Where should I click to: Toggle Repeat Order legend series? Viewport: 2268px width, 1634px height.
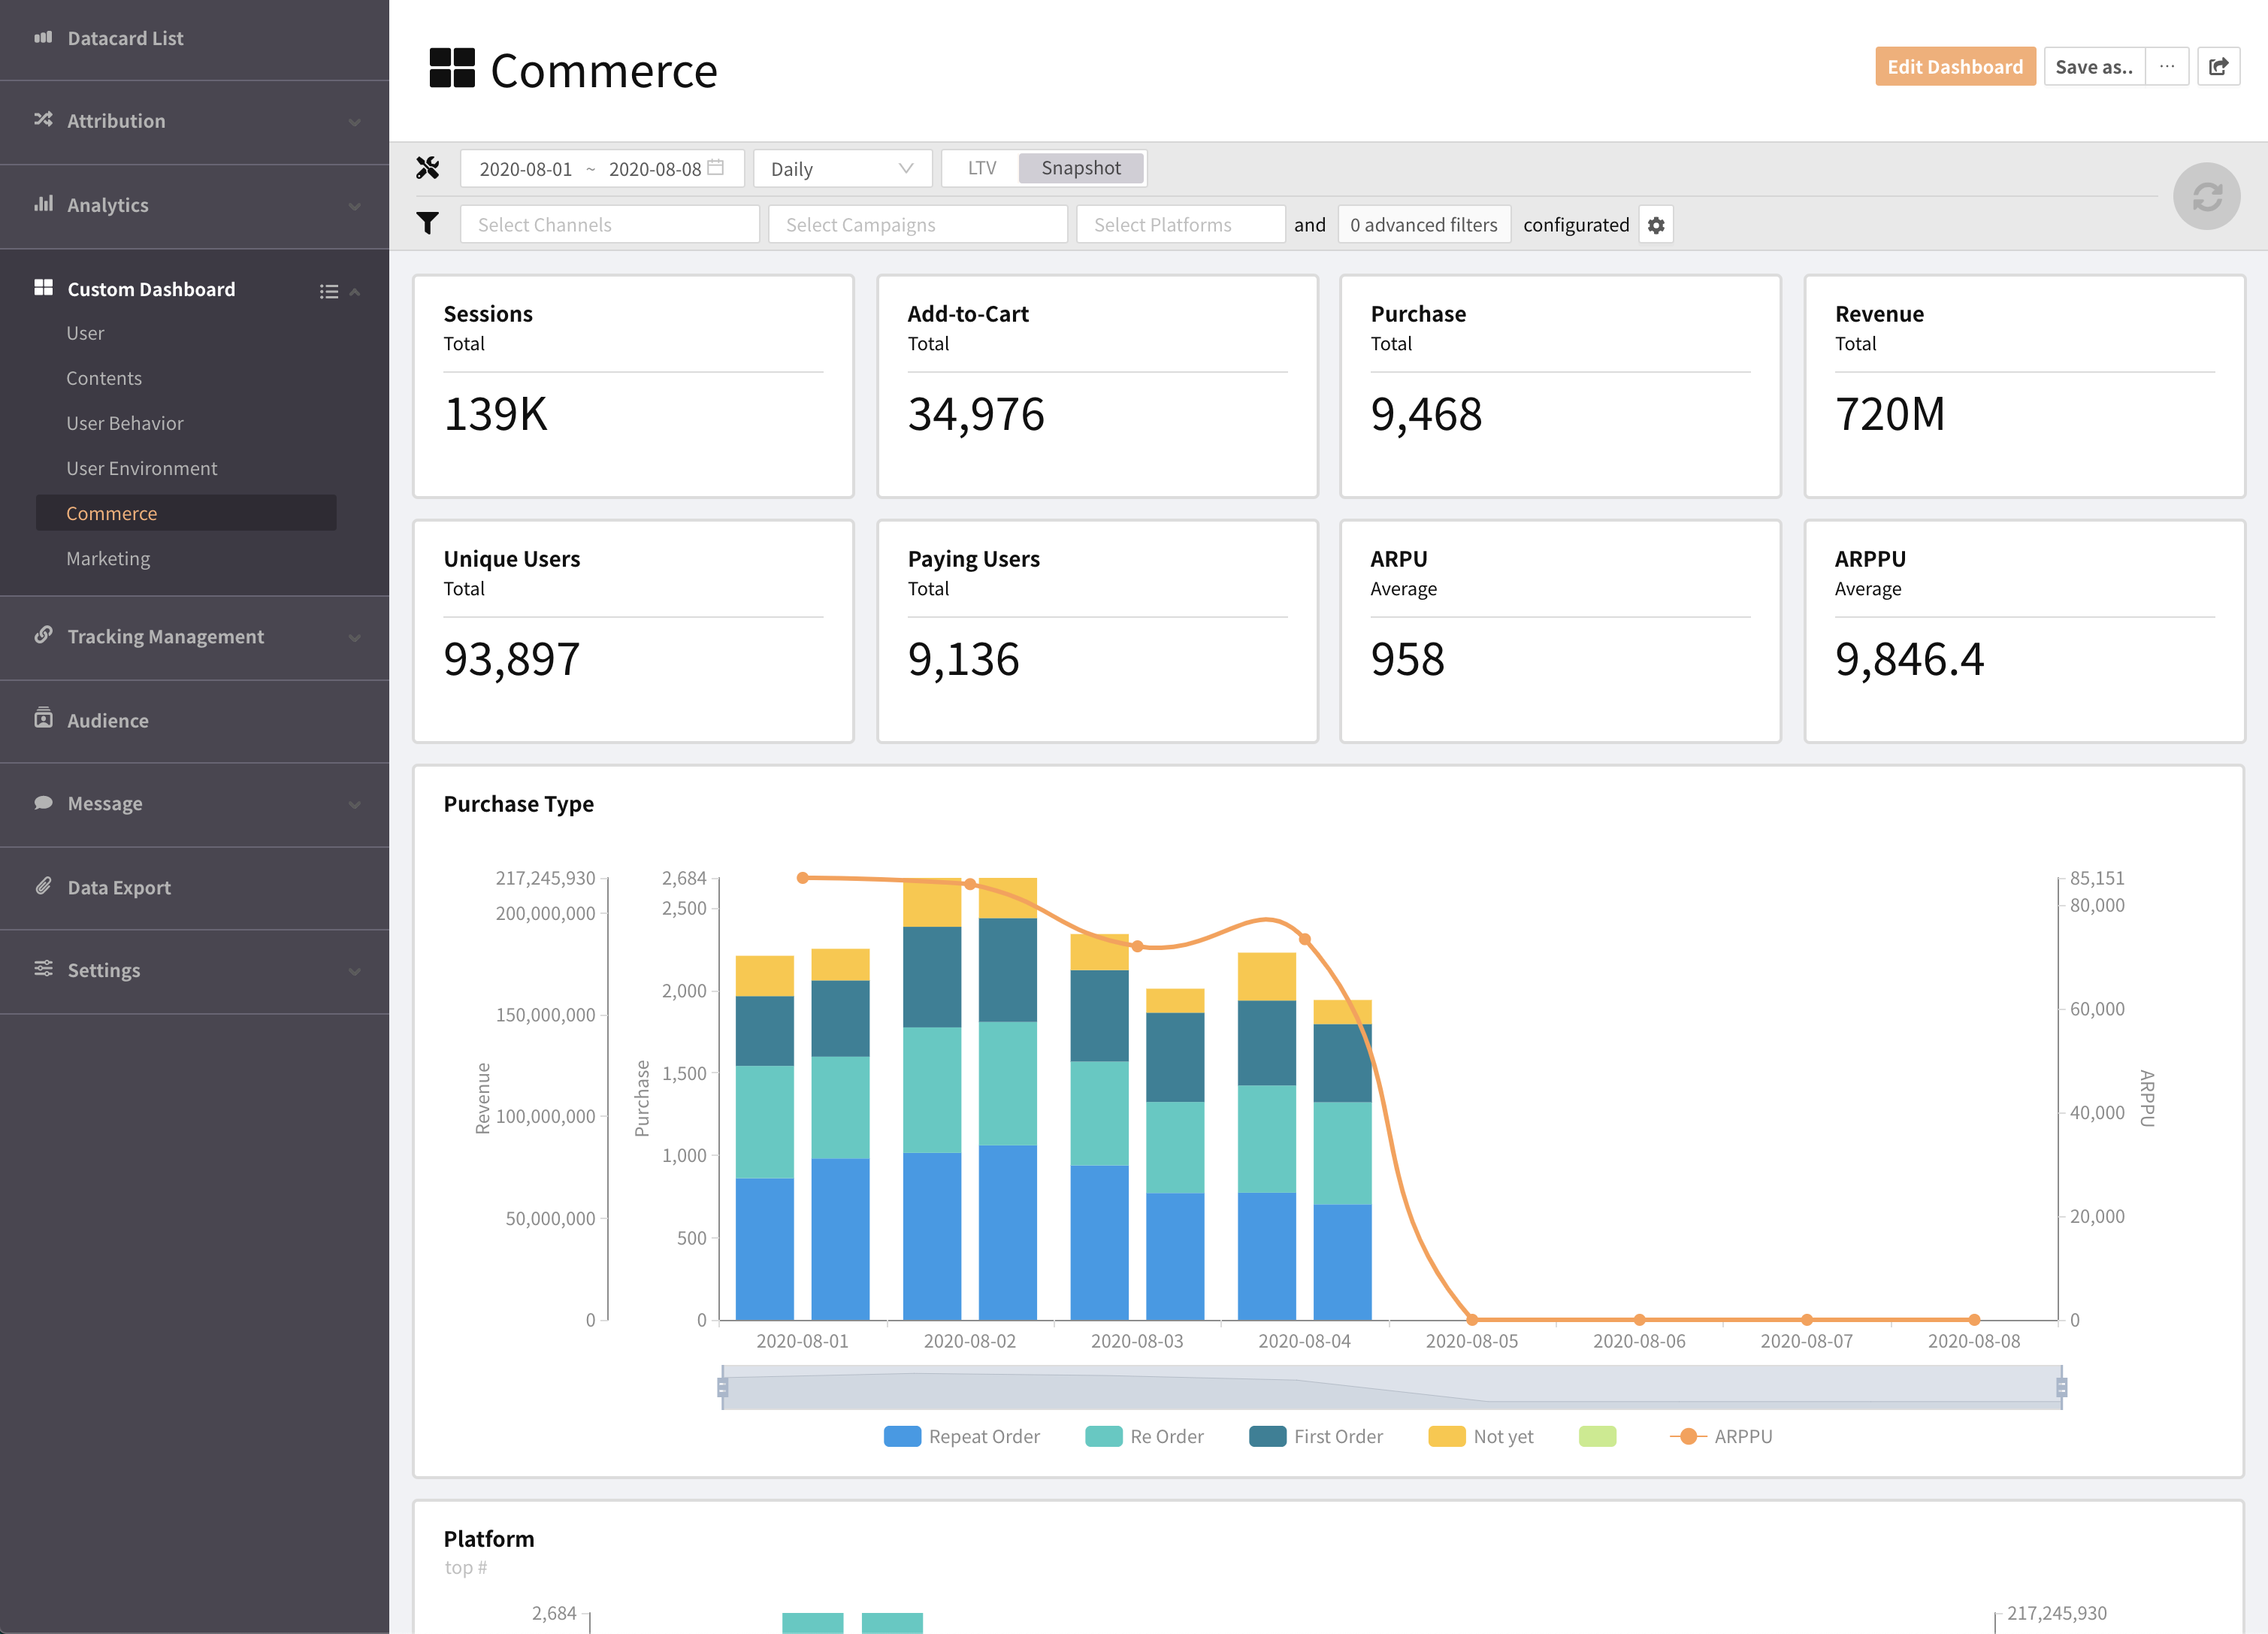(x=961, y=1436)
